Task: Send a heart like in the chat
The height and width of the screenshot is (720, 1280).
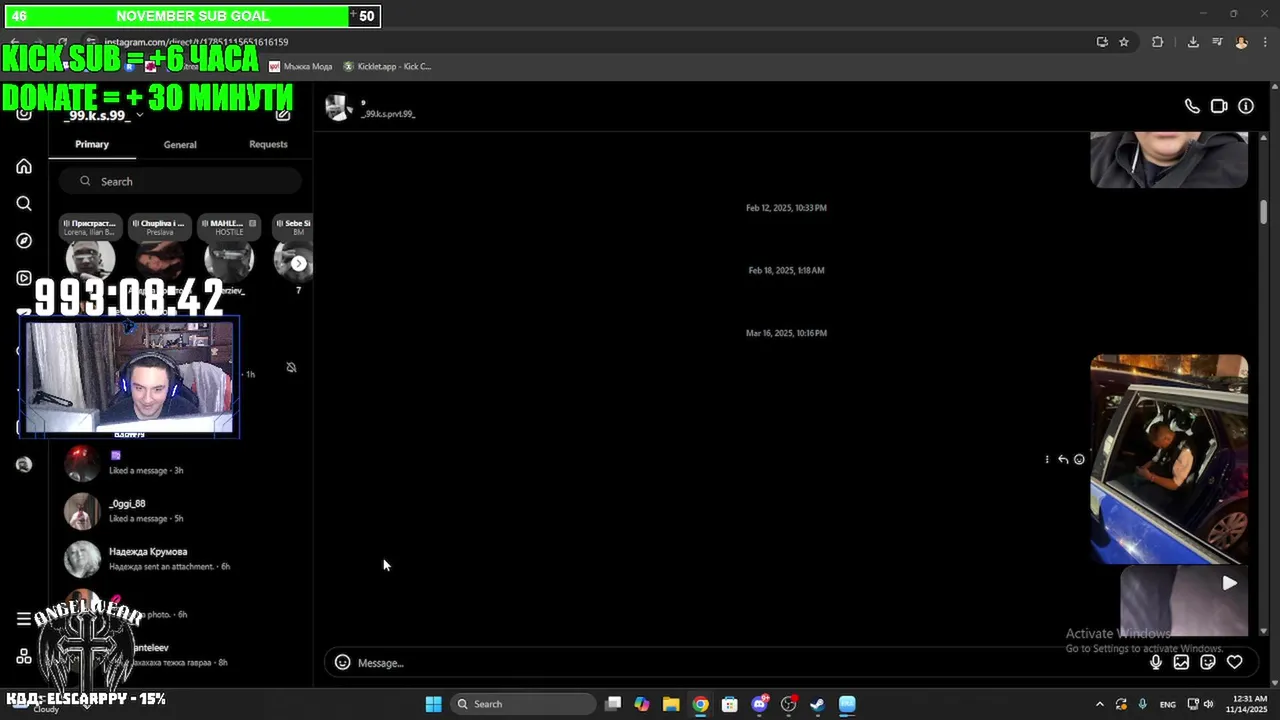Action: pos(1235,662)
